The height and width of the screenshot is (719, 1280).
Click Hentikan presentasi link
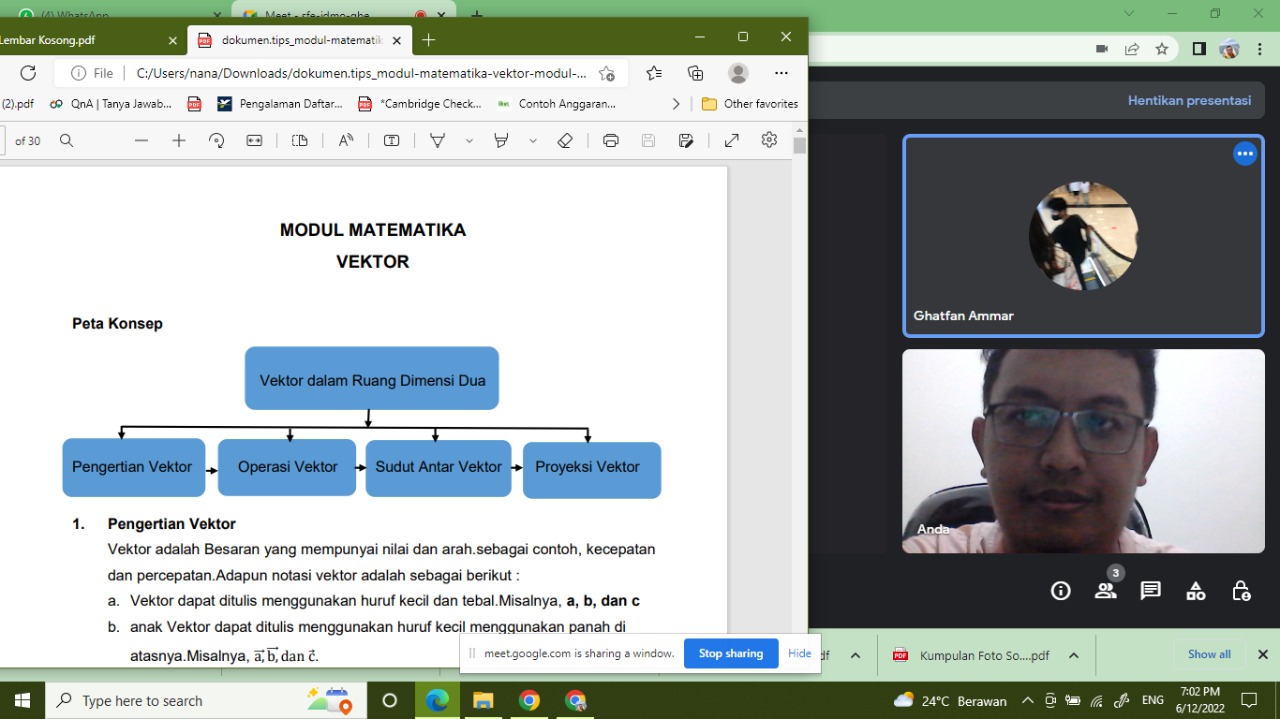[1189, 100]
